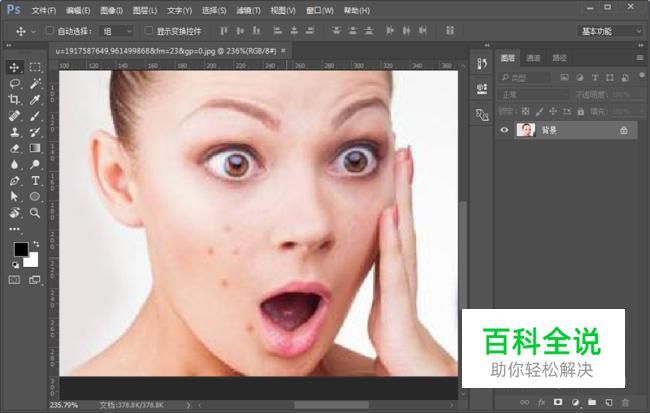Select the Rectangular Marquee tool
This screenshot has width=650, height=413.
[x=35, y=67]
